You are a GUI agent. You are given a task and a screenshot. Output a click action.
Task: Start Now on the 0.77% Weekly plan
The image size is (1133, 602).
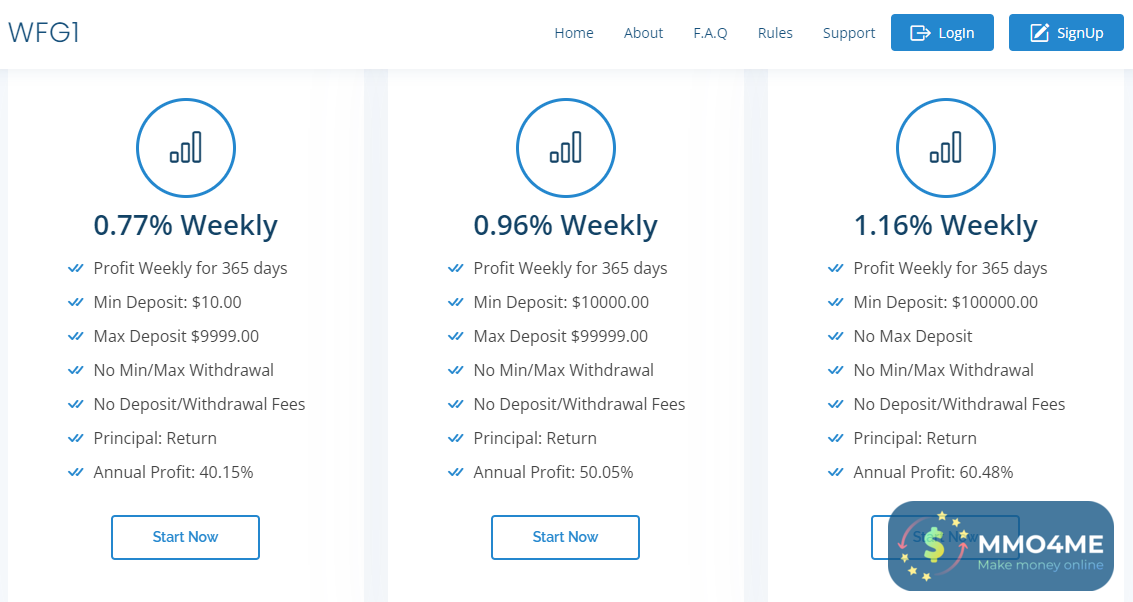coord(185,537)
